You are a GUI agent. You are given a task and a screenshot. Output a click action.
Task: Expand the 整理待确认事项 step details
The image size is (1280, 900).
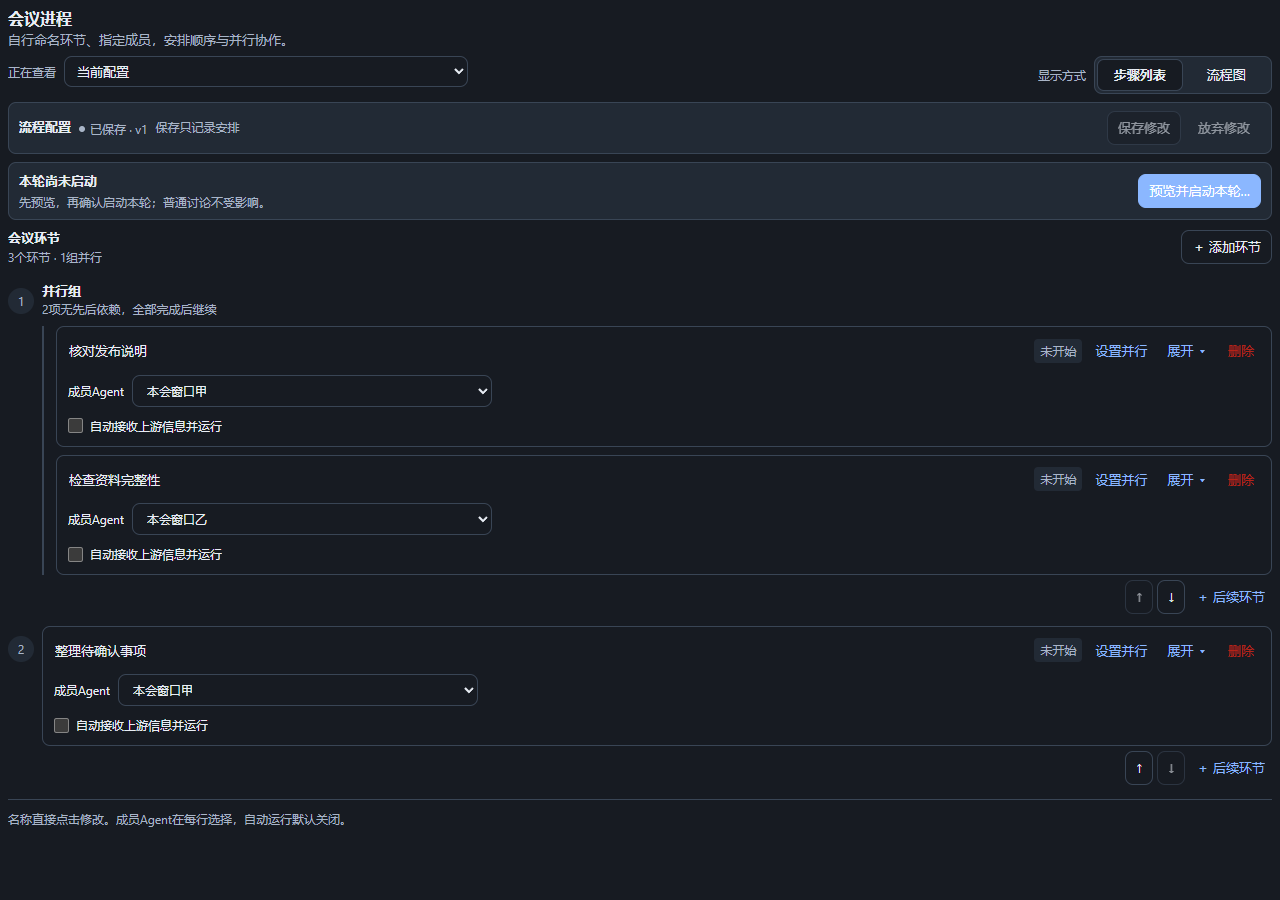click(1187, 650)
